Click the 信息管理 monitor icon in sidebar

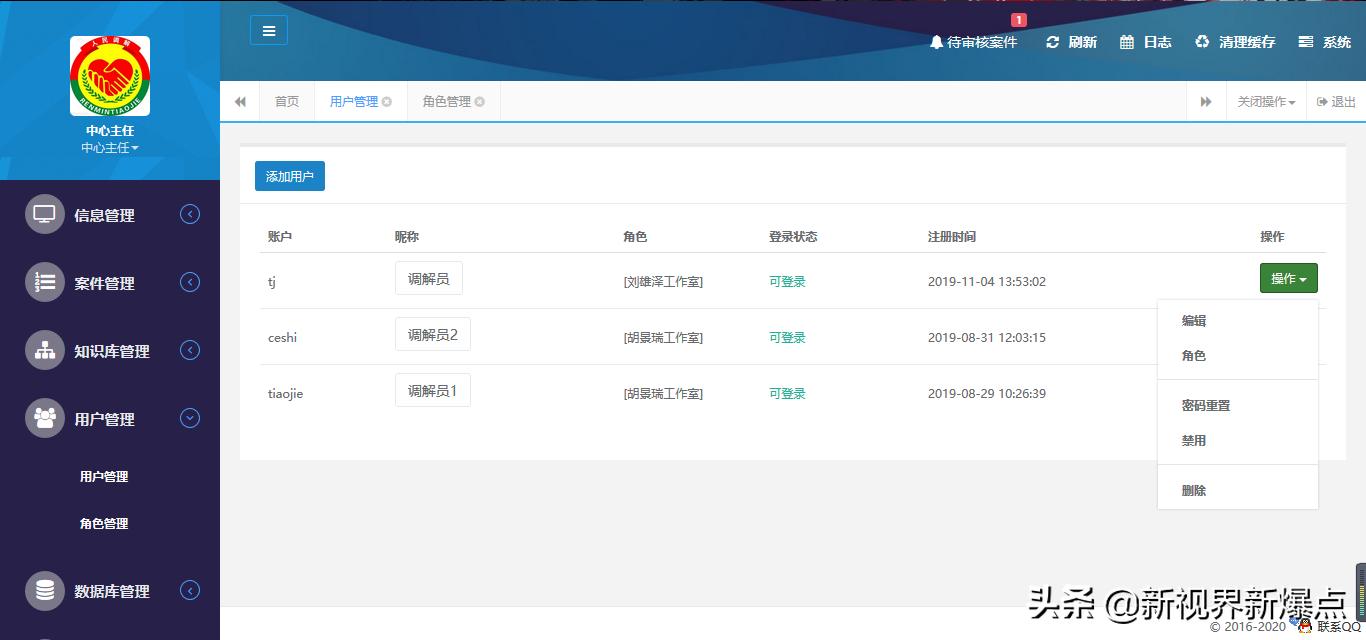(44, 214)
